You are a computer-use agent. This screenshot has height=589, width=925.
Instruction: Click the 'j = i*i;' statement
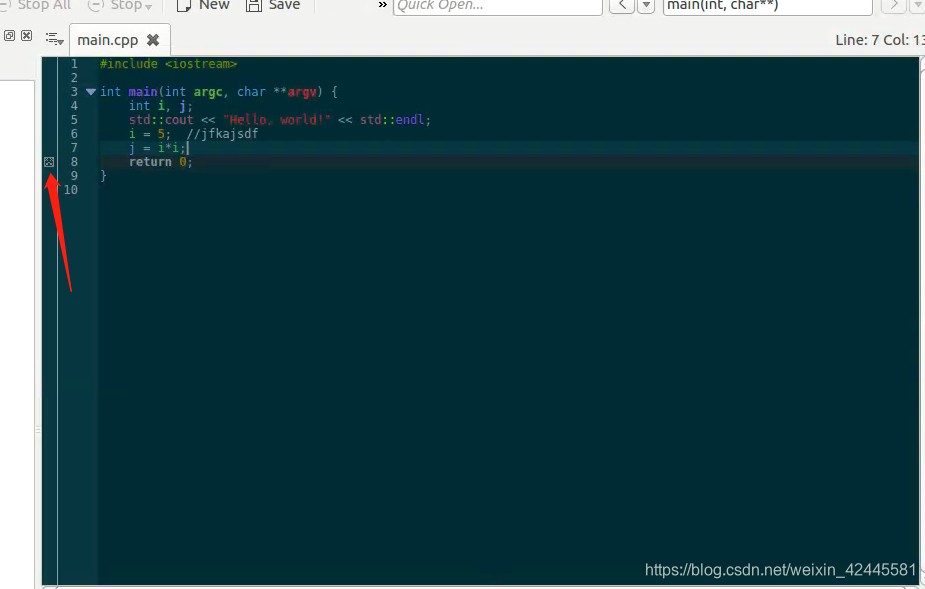coord(158,148)
